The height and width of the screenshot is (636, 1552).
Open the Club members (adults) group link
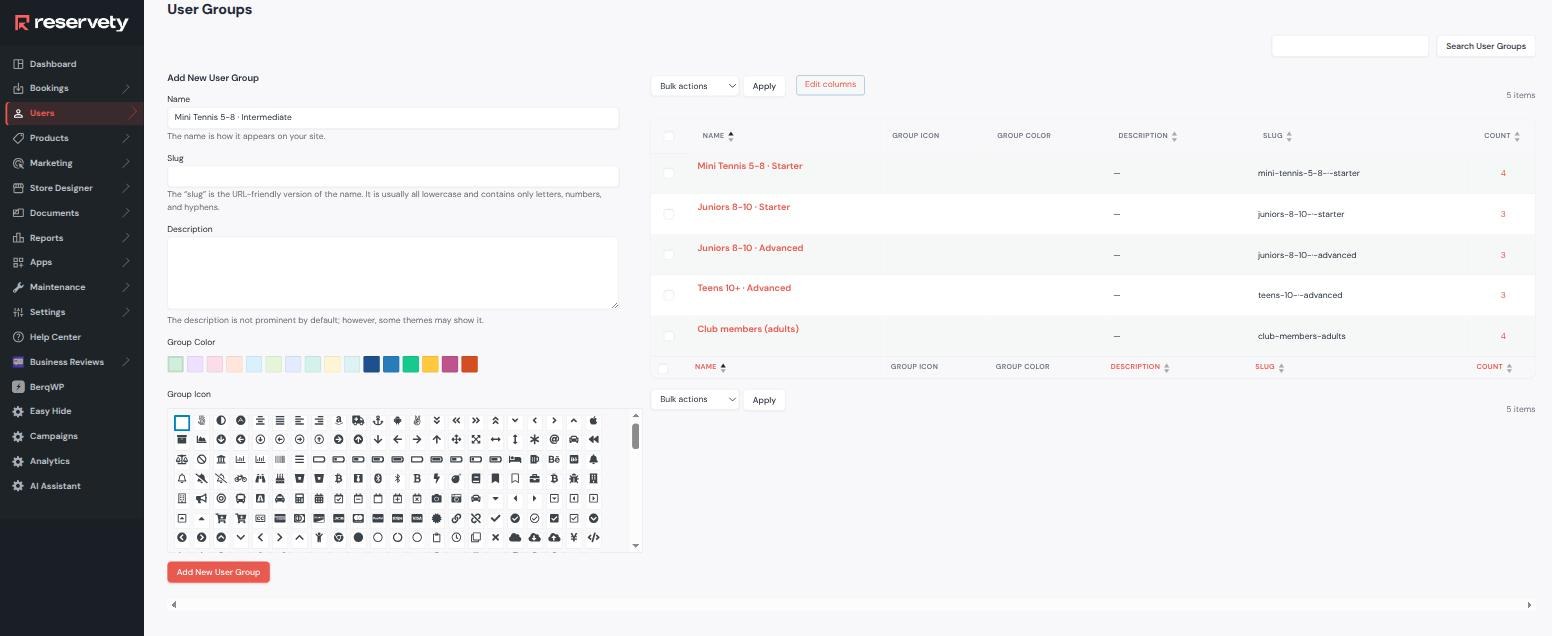pyautogui.click(x=748, y=329)
